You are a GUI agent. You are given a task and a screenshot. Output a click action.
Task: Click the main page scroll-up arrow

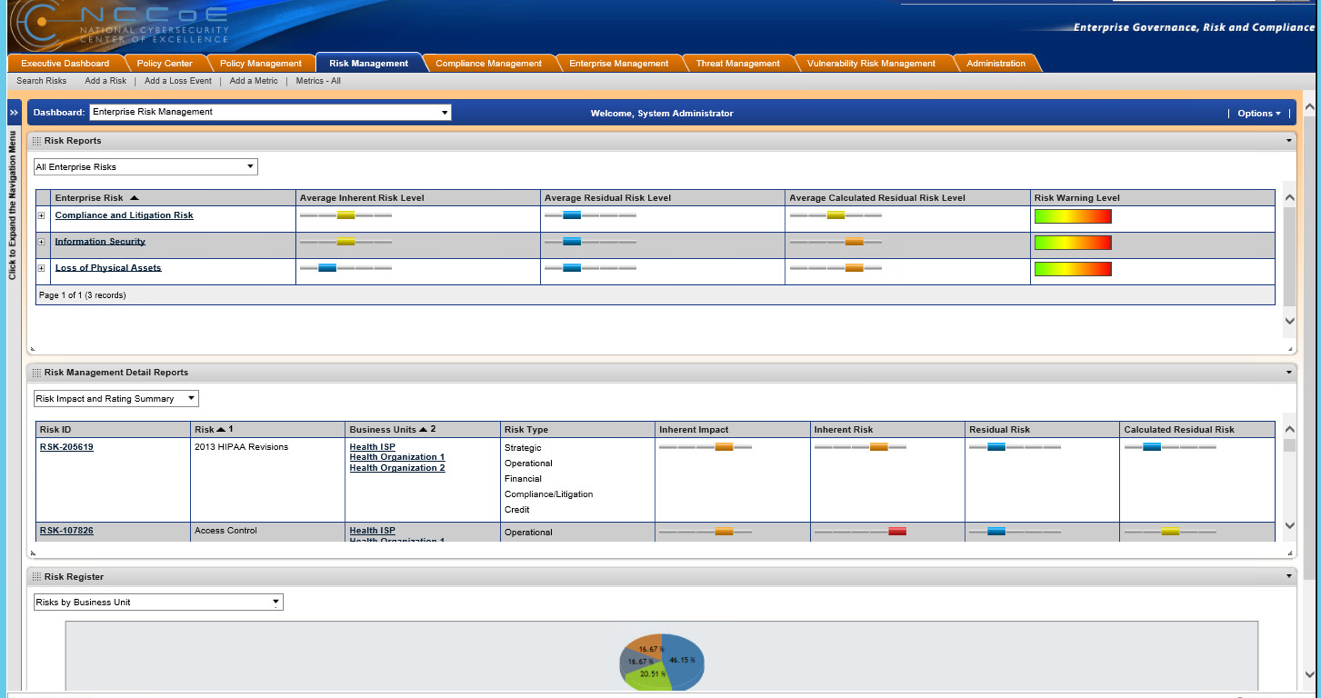1311,107
